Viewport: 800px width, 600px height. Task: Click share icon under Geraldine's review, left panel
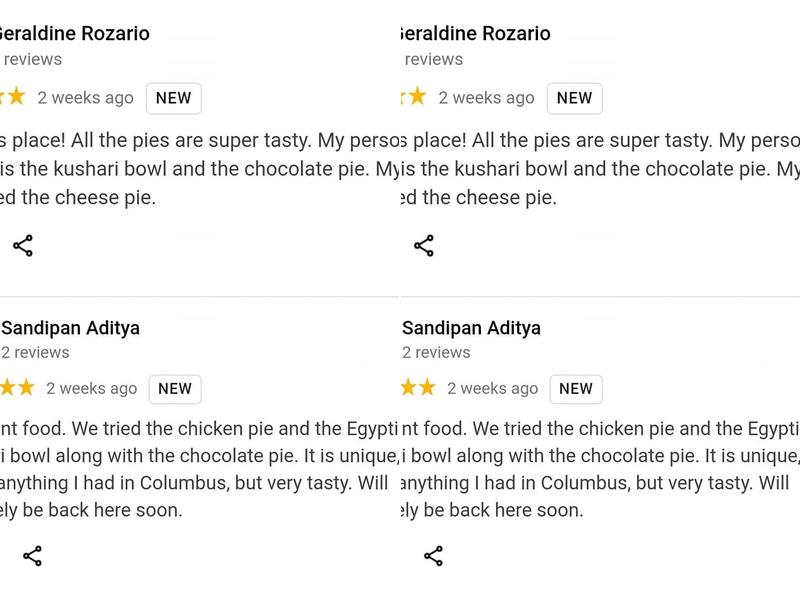(23, 245)
